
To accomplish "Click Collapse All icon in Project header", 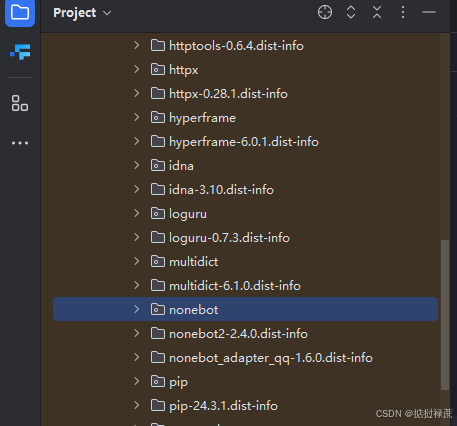I will coord(377,12).
